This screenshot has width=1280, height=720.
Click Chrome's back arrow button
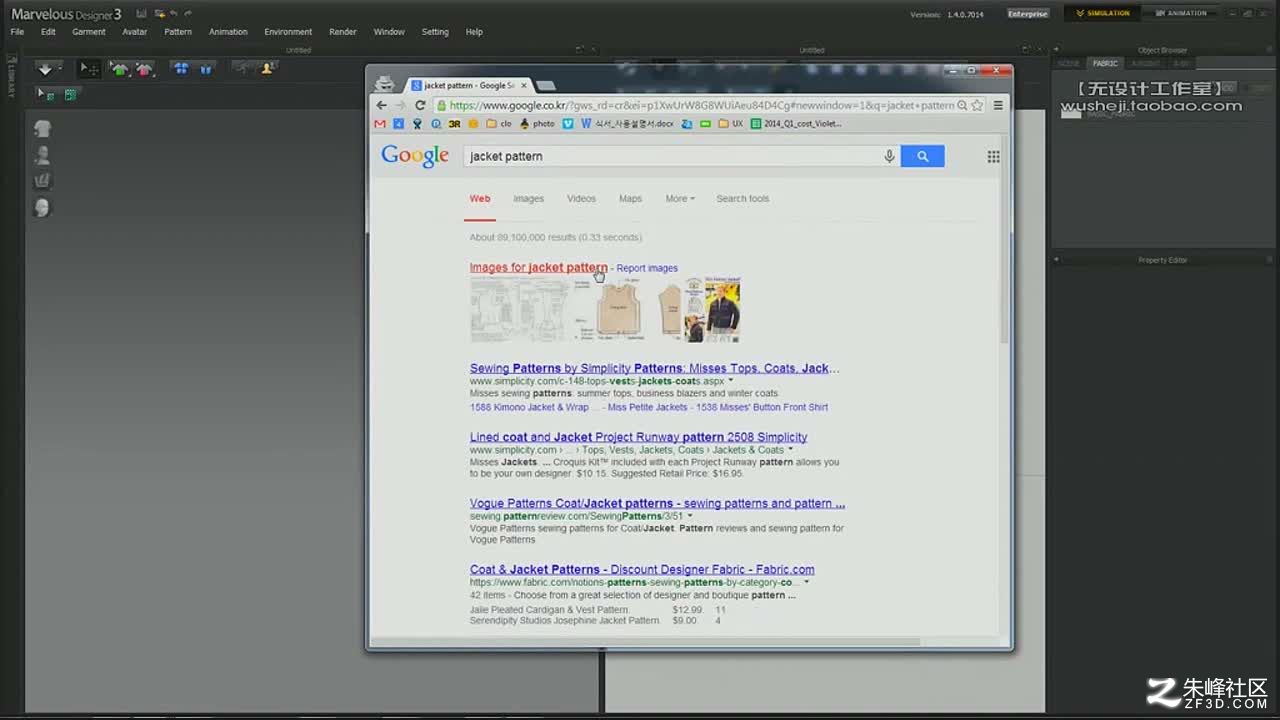381,105
